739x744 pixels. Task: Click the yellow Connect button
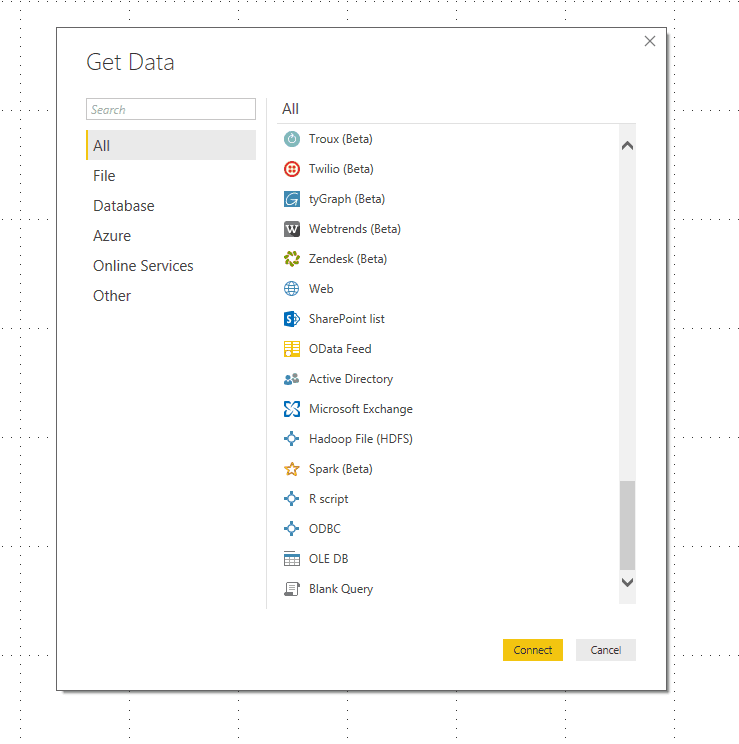(x=533, y=650)
